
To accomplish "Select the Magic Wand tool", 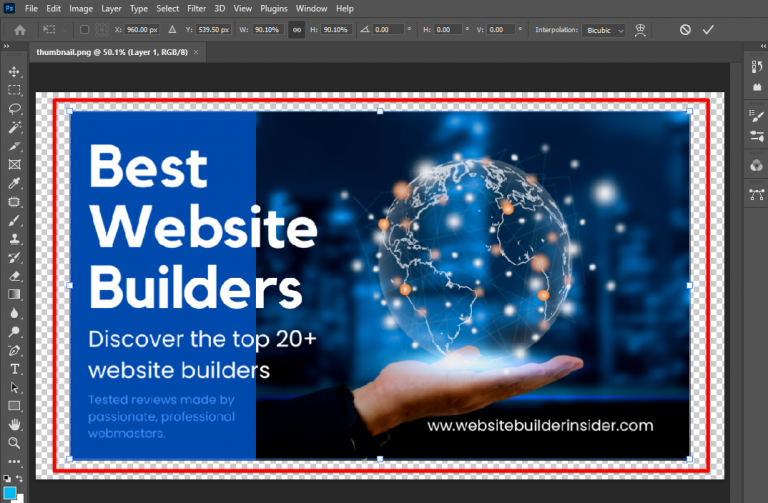I will 14,127.
